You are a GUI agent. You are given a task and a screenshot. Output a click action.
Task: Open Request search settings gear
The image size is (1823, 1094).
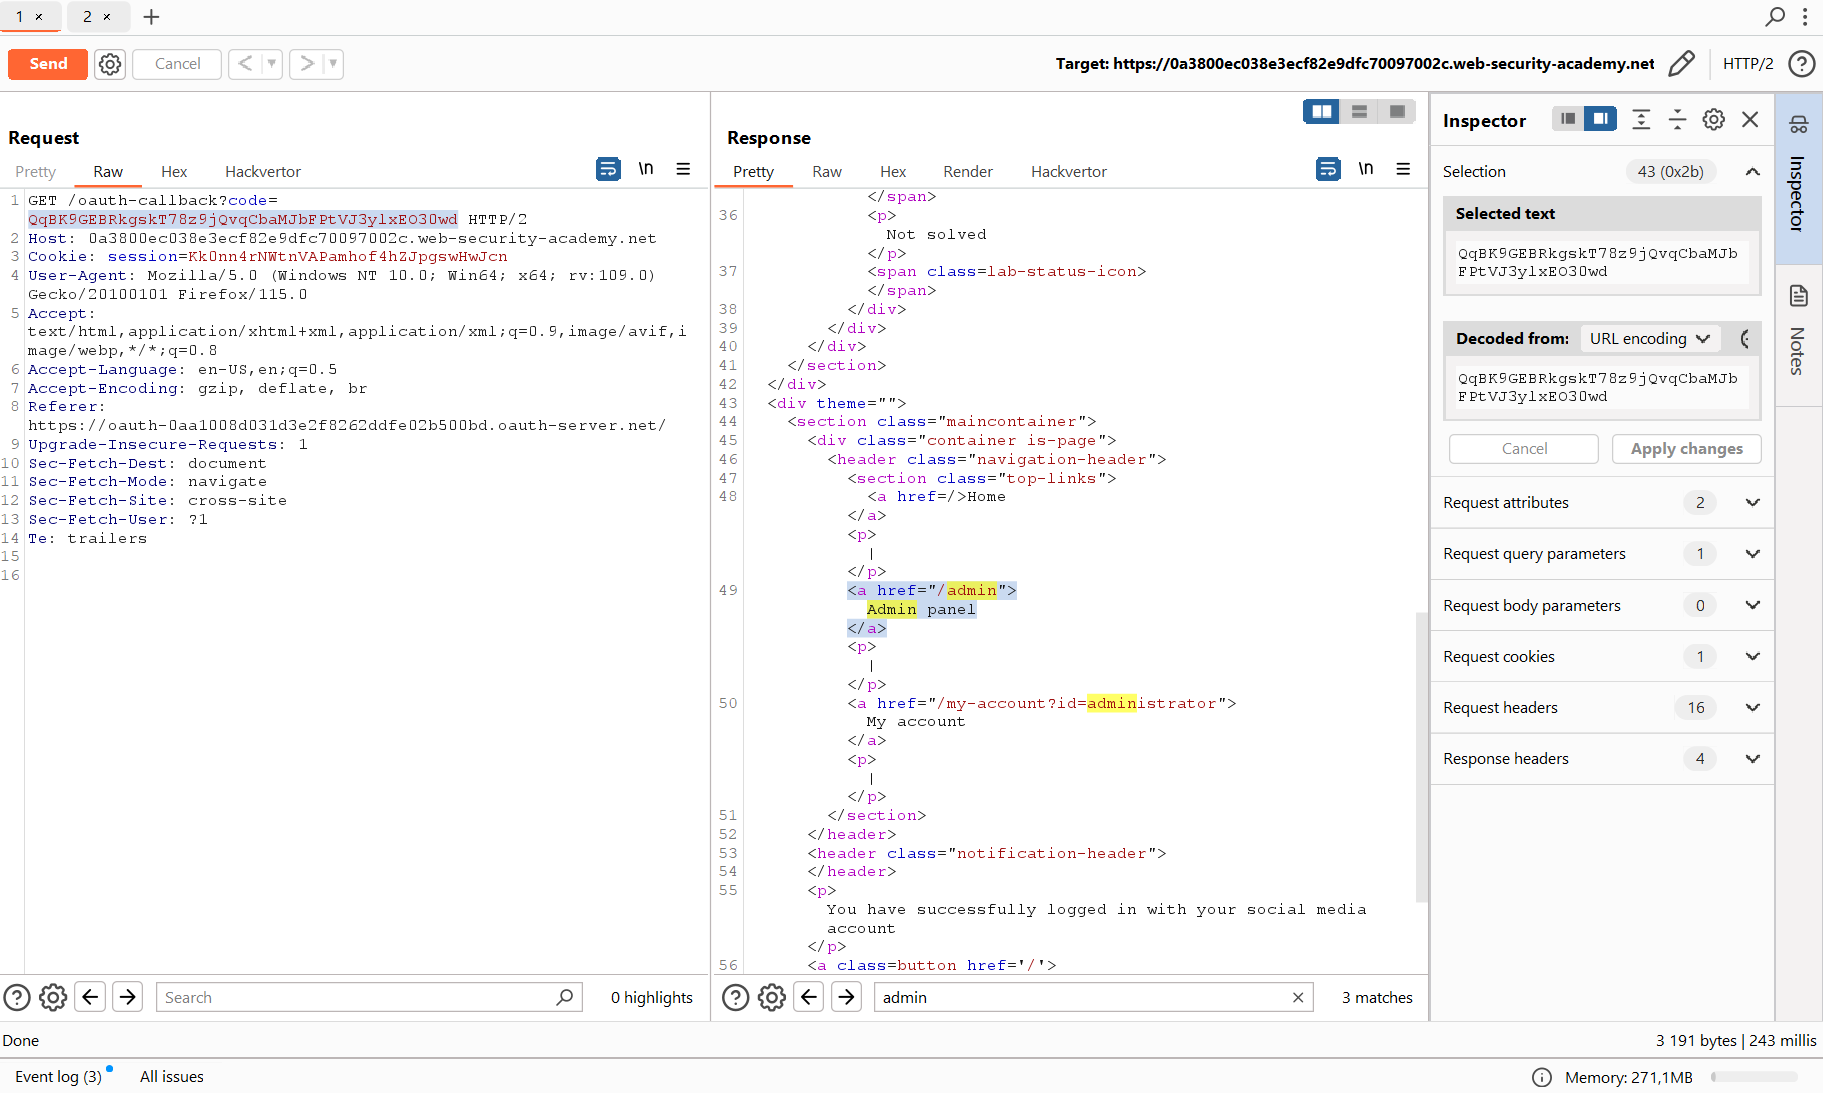53,998
